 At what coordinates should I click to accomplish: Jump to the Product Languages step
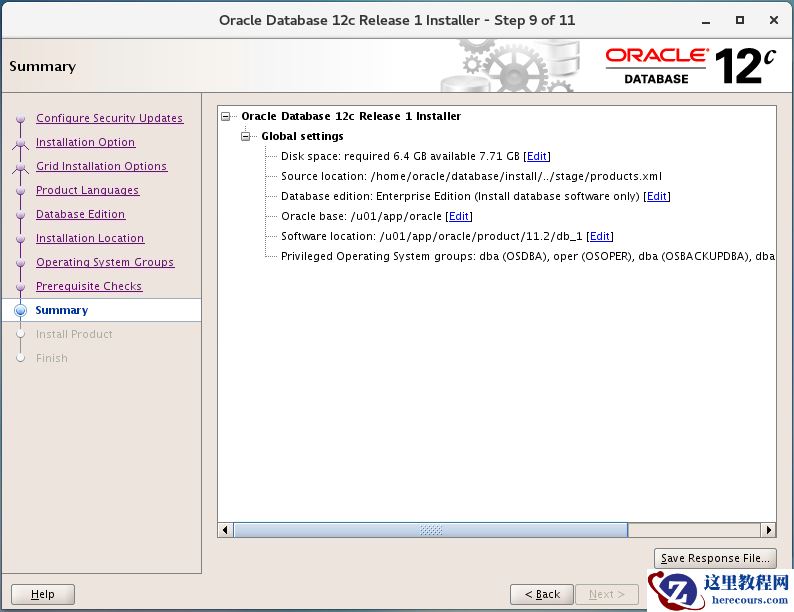pyautogui.click(x=88, y=190)
